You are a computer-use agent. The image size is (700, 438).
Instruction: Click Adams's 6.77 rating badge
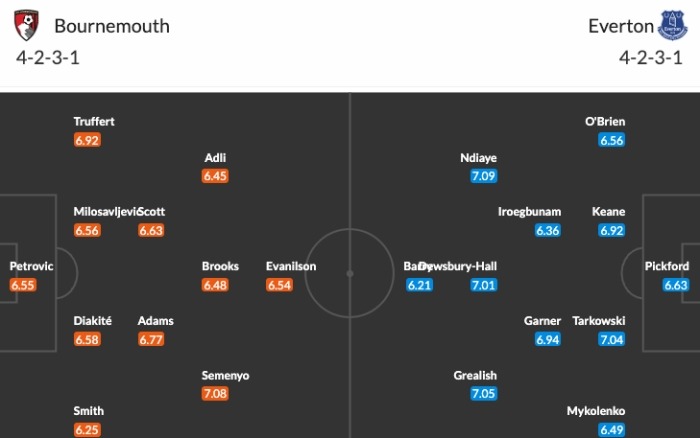click(x=151, y=340)
